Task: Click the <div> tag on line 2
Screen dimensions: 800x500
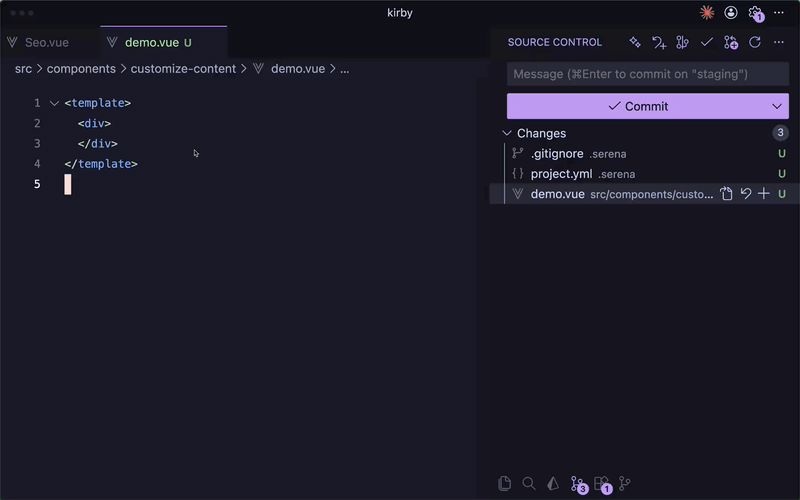Action: pos(94,123)
